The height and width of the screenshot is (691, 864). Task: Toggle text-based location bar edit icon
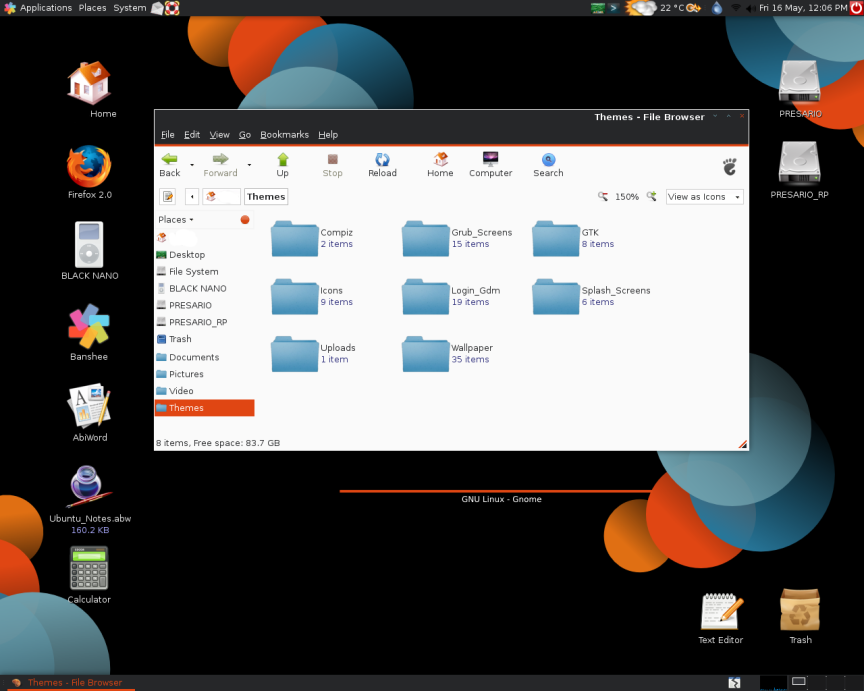(x=168, y=197)
